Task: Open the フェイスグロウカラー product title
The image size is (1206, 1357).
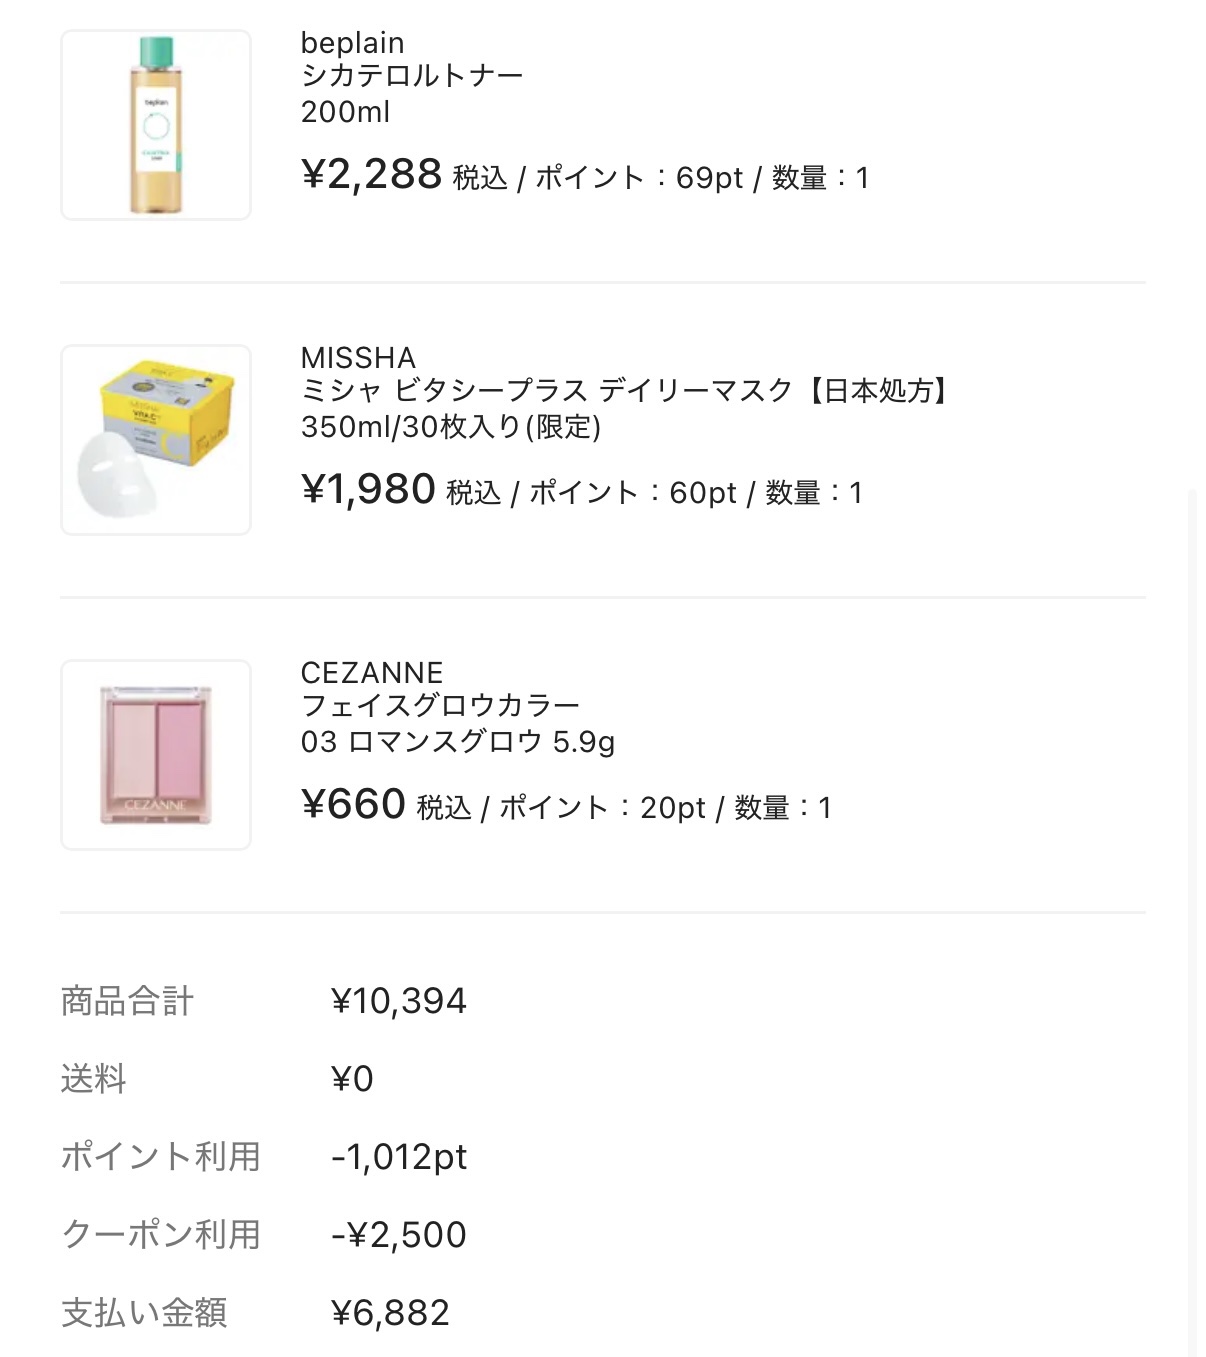Action: (440, 706)
